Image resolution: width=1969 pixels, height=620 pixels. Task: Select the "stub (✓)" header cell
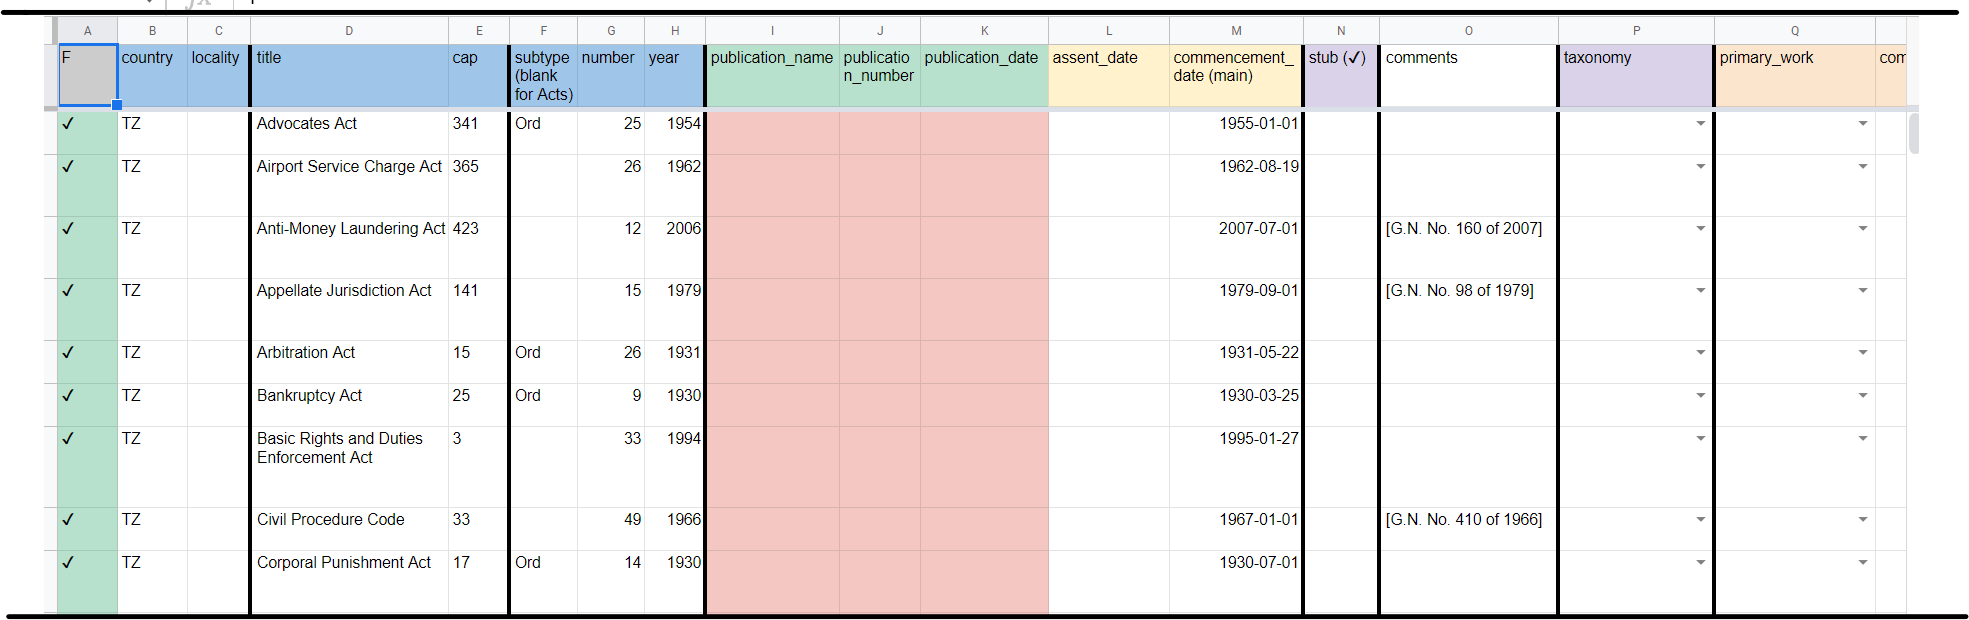pyautogui.click(x=1340, y=76)
